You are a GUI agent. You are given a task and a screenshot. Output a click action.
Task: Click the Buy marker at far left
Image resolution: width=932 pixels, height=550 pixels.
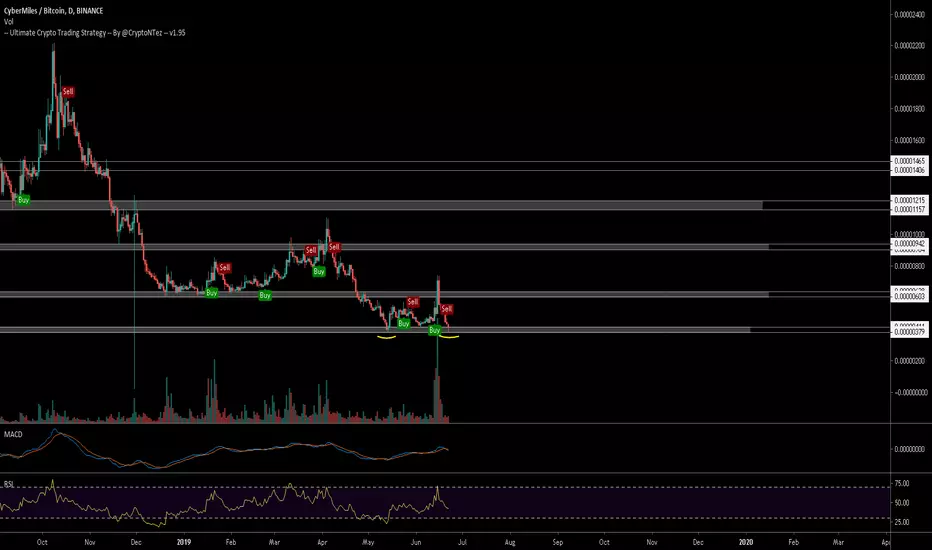(24, 200)
